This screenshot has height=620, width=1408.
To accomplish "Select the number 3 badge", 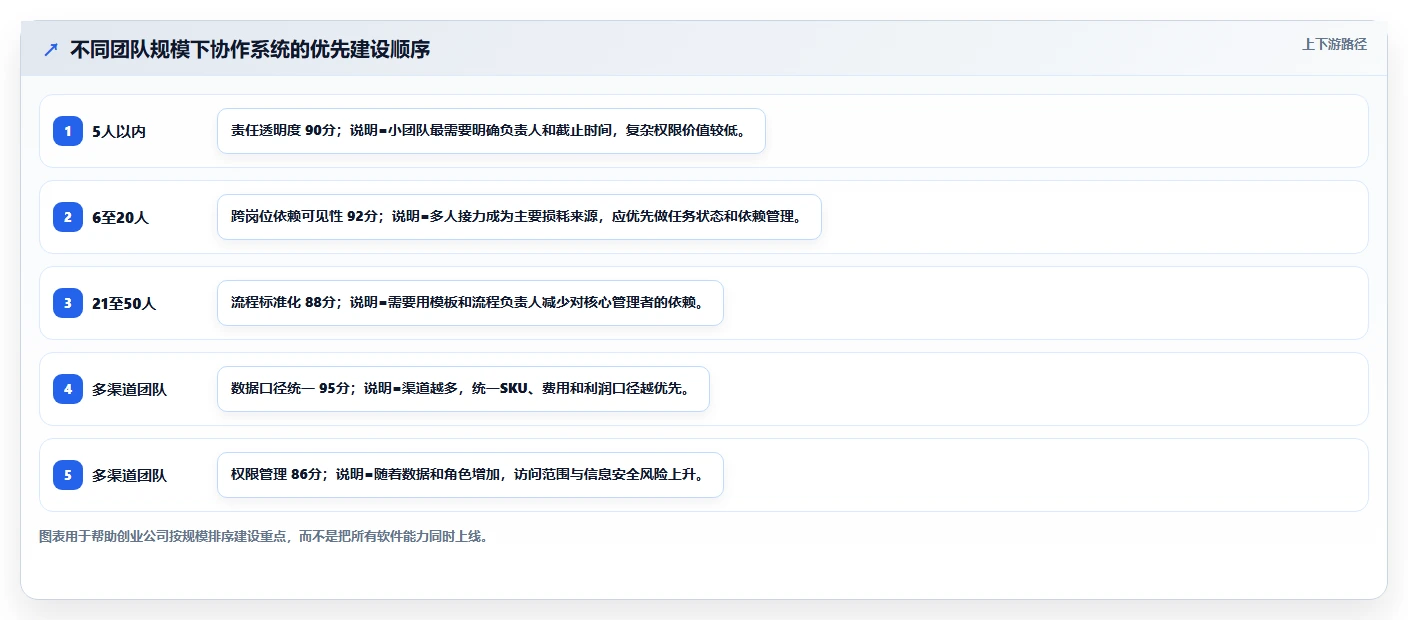I will coord(68,303).
